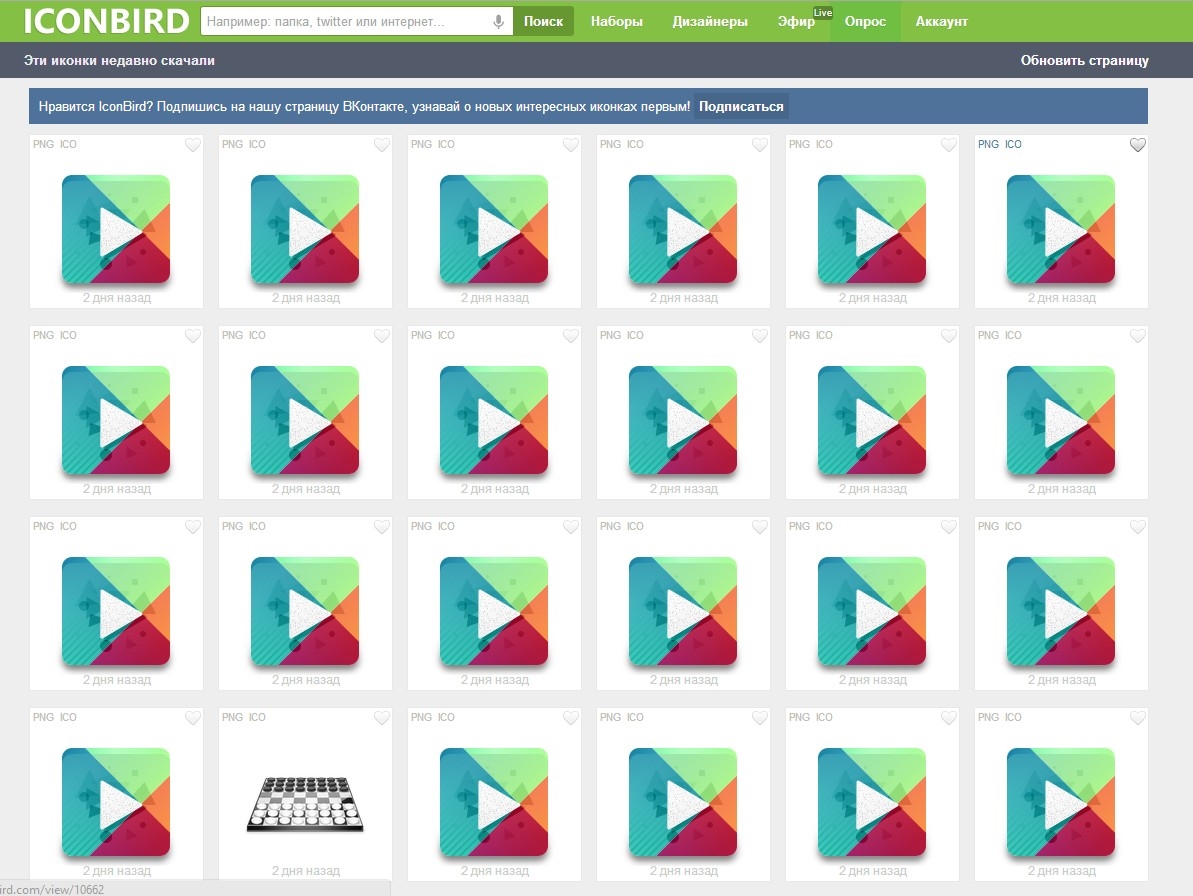Click the highlighted dark ICO link on hovered card
Image resolution: width=1193 pixels, height=896 pixels.
pos(1013,145)
